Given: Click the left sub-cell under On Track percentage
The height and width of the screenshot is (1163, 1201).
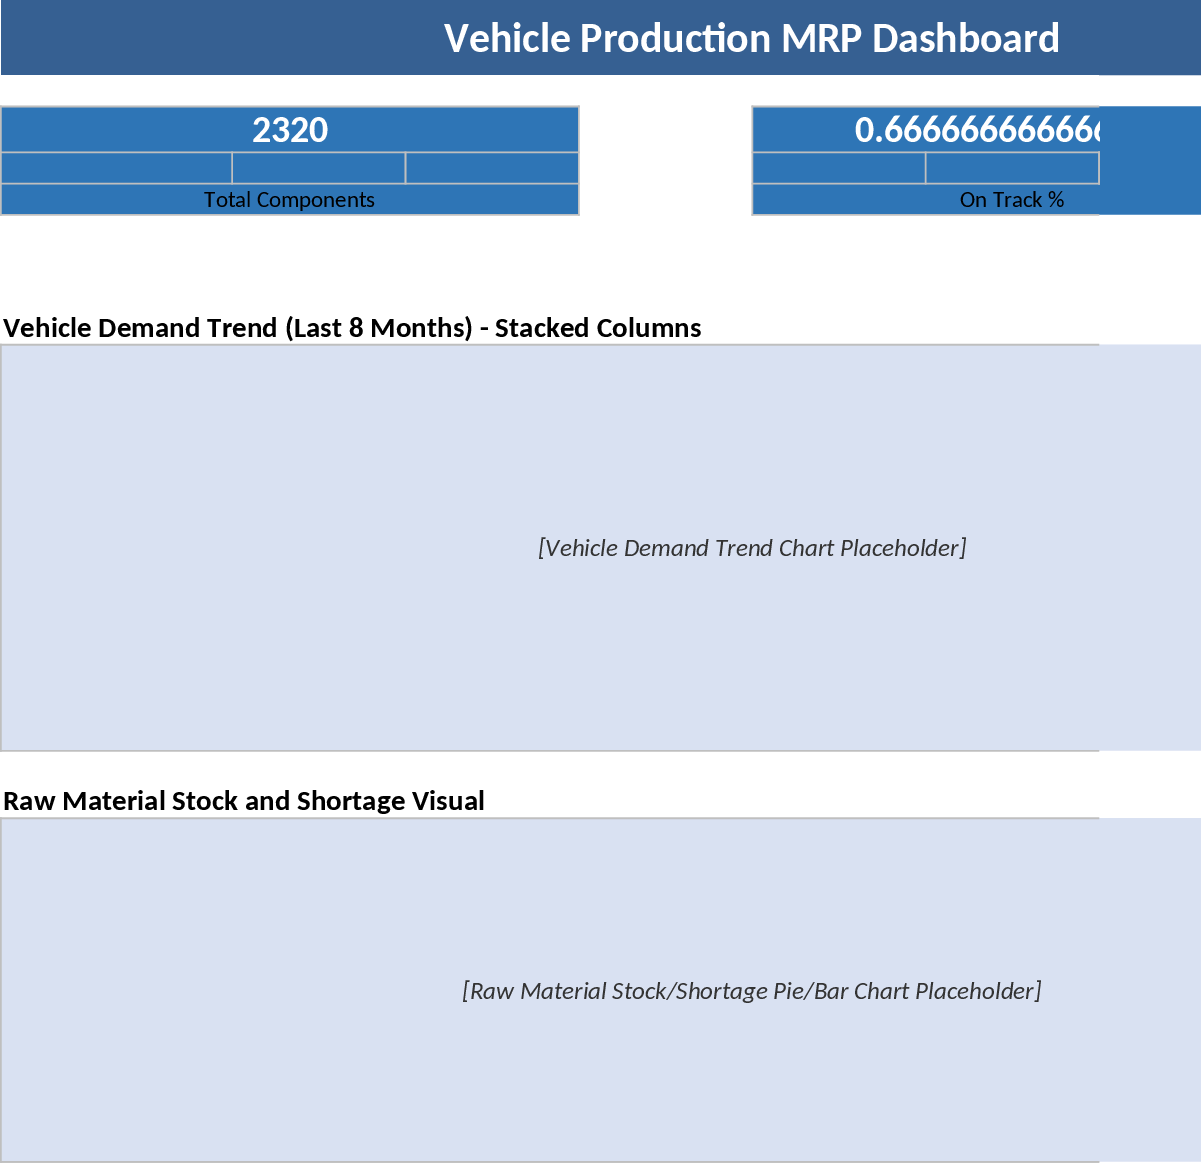Looking at the screenshot, I should point(838,167).
